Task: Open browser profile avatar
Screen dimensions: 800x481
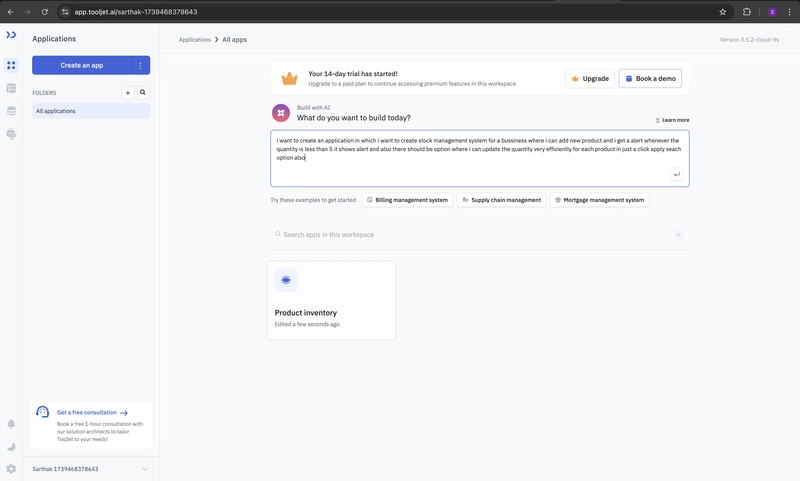Action: [x=772, y=12]
